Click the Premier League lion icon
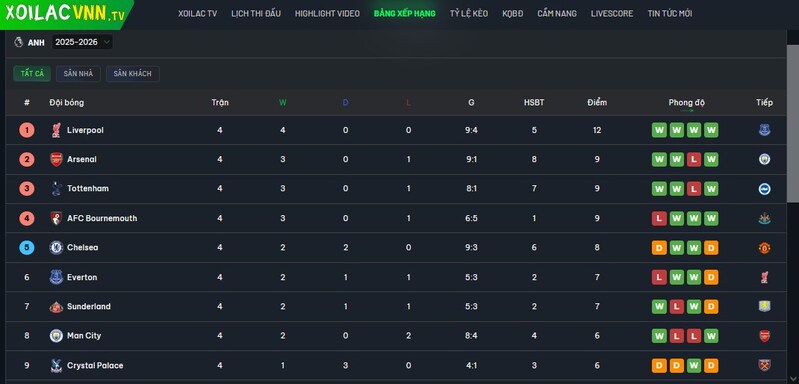This screenshot has width=799, height=384. tap(19, 42)
